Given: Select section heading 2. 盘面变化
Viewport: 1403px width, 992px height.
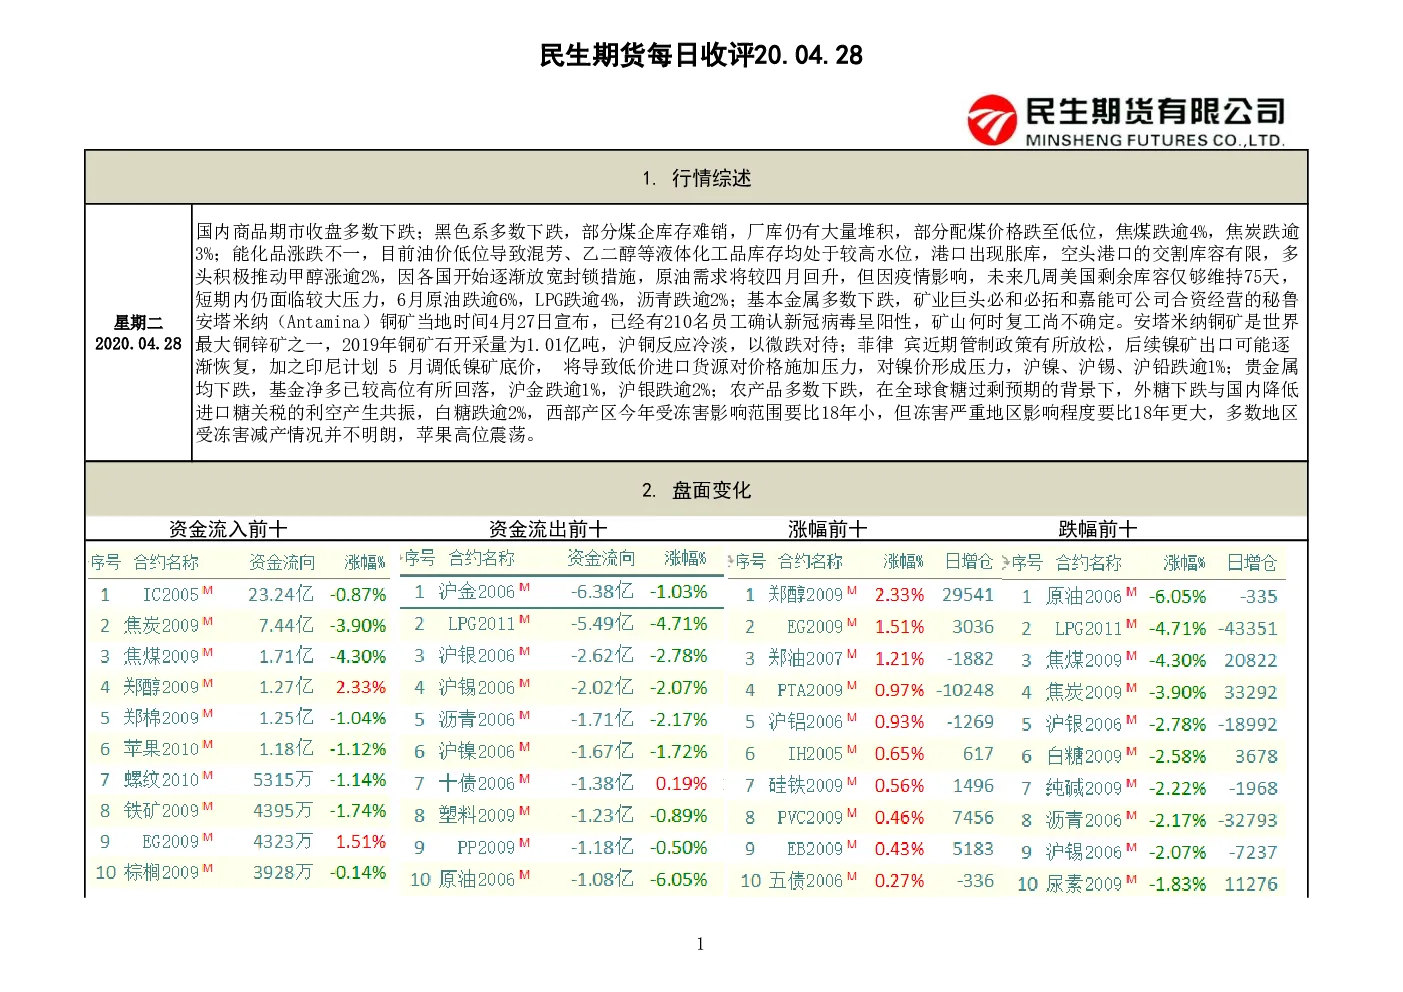Looking at the screenshot, I should 697,490.
